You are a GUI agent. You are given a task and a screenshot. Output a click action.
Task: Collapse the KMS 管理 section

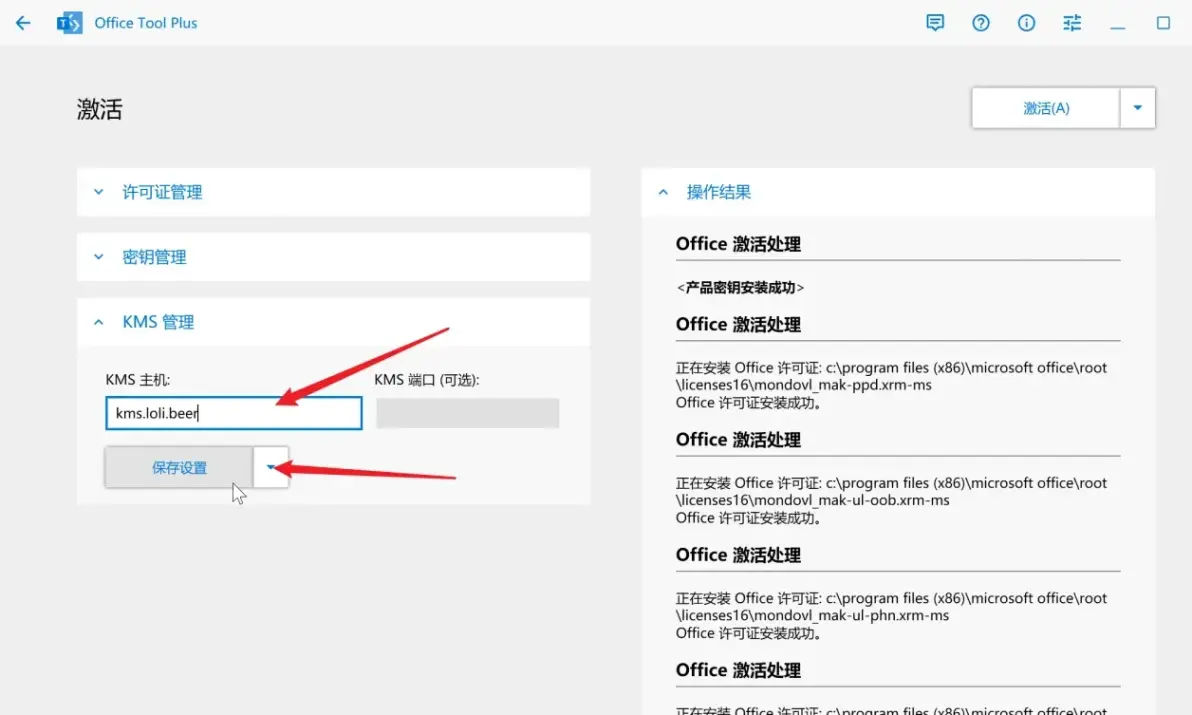[x=334, y=322]
